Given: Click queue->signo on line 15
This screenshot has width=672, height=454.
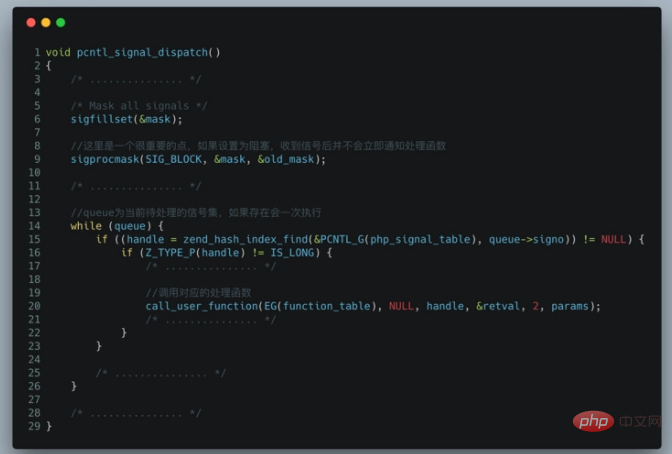Looking at the screenshot, I should click(526, 239).
